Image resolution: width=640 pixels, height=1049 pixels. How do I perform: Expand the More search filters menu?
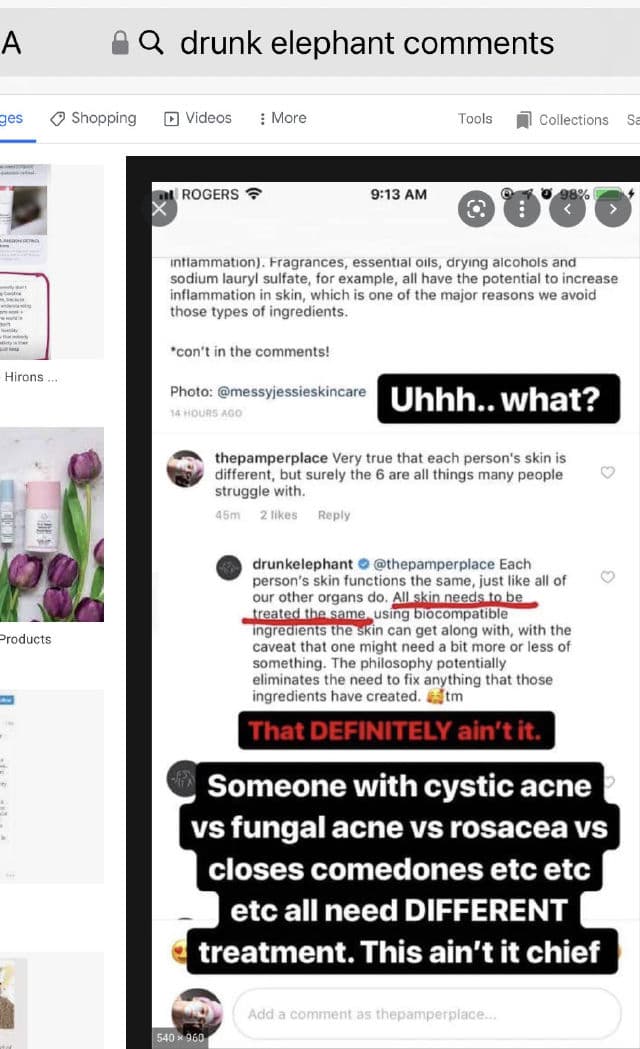click(x=283, y=118)
